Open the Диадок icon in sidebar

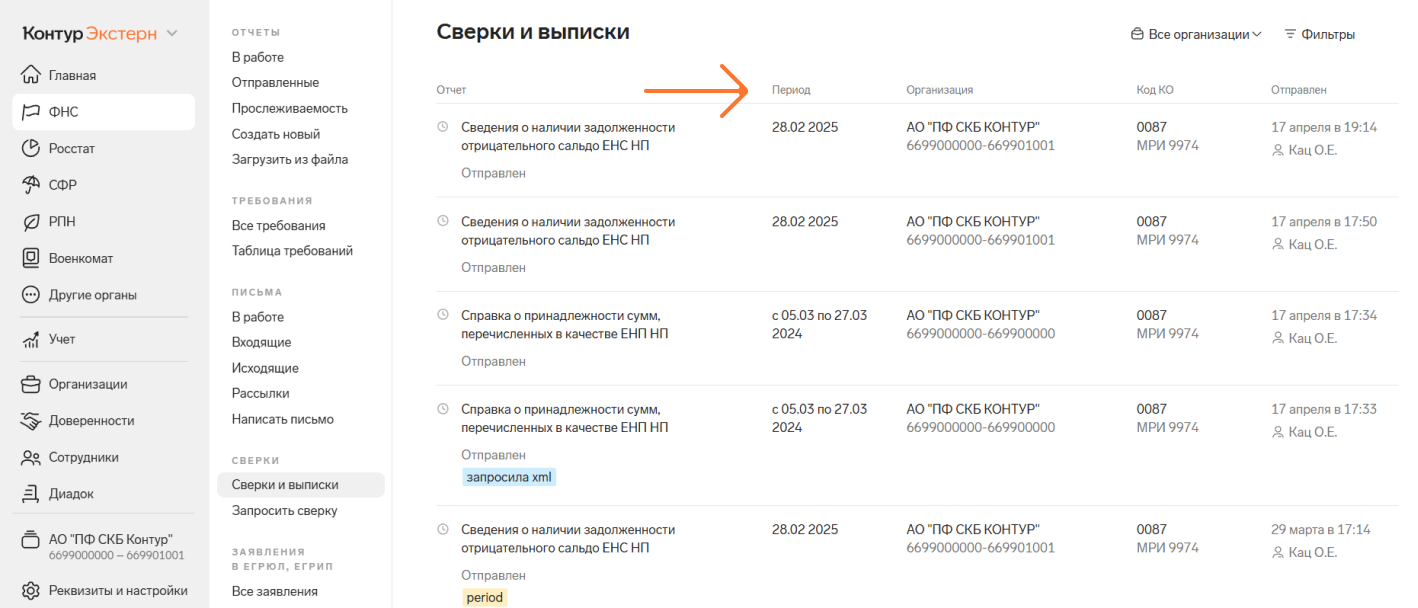(x=30, y=494)
